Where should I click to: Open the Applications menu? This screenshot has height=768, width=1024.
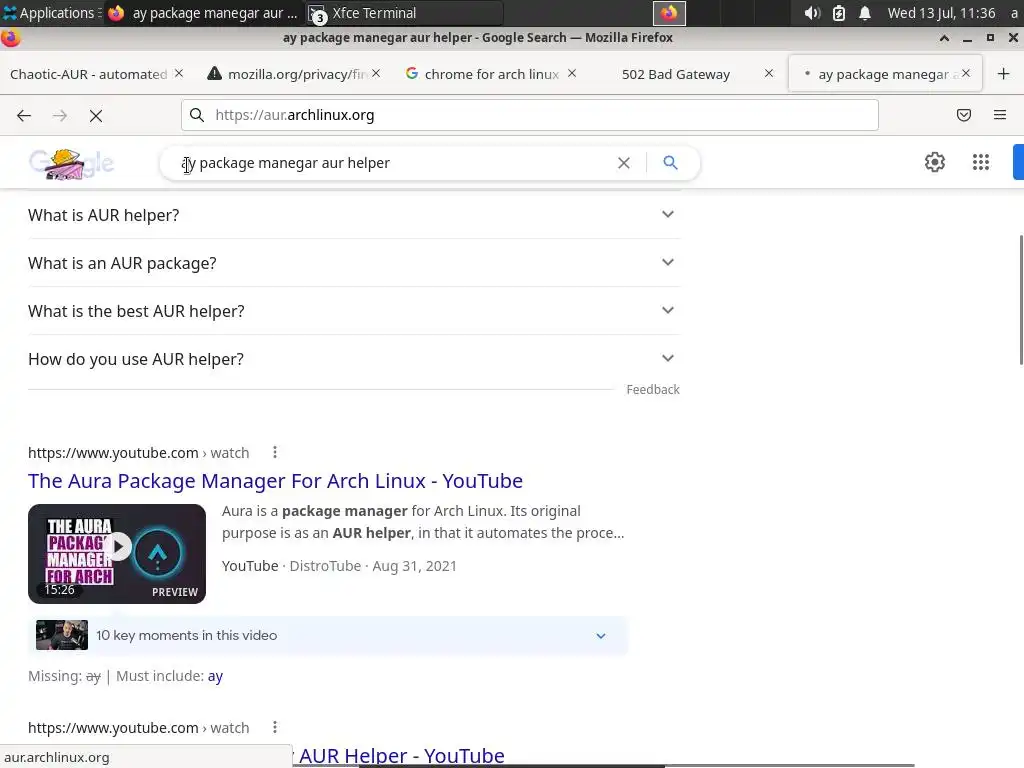click(49, 13)
